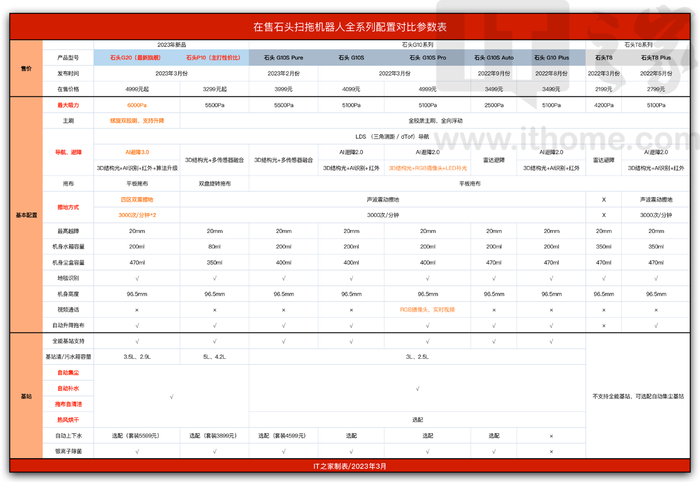The width and height of the screenshot is (700, 482).
Task: Click the 自动升降拖布 row label
Action: pyautogui.click(x=68, y=325)
